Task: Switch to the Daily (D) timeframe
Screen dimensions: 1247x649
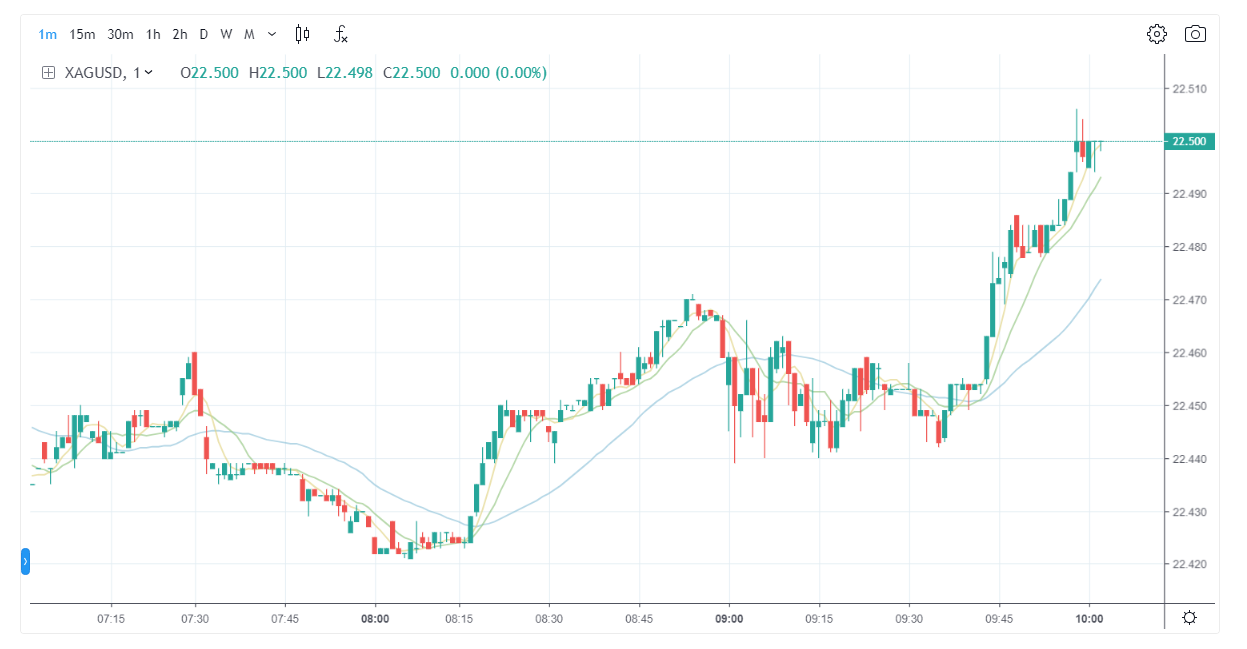Action: click(x=203, y=34)
